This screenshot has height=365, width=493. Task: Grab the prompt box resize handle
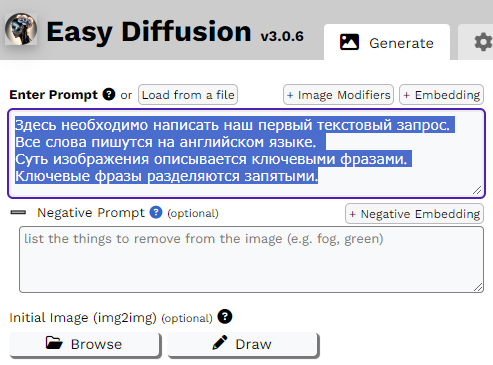pos(477,190)
